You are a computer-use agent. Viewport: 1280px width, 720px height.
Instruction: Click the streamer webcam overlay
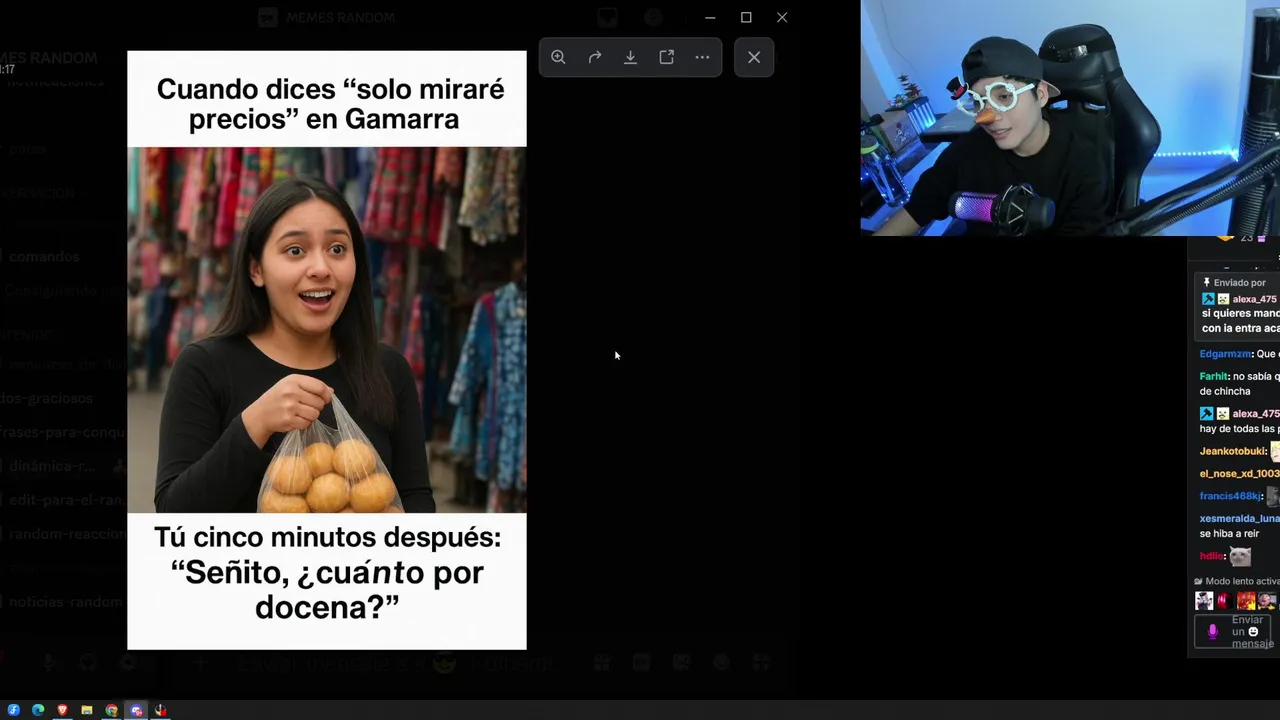1070,118
